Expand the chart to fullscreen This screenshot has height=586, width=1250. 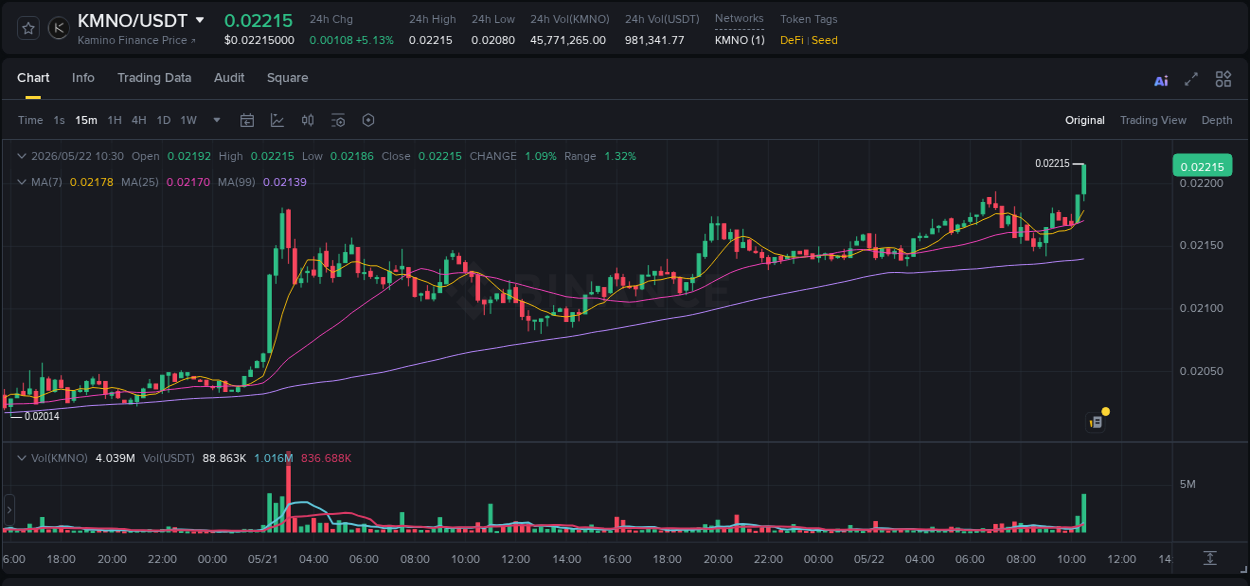(1191, 79)
